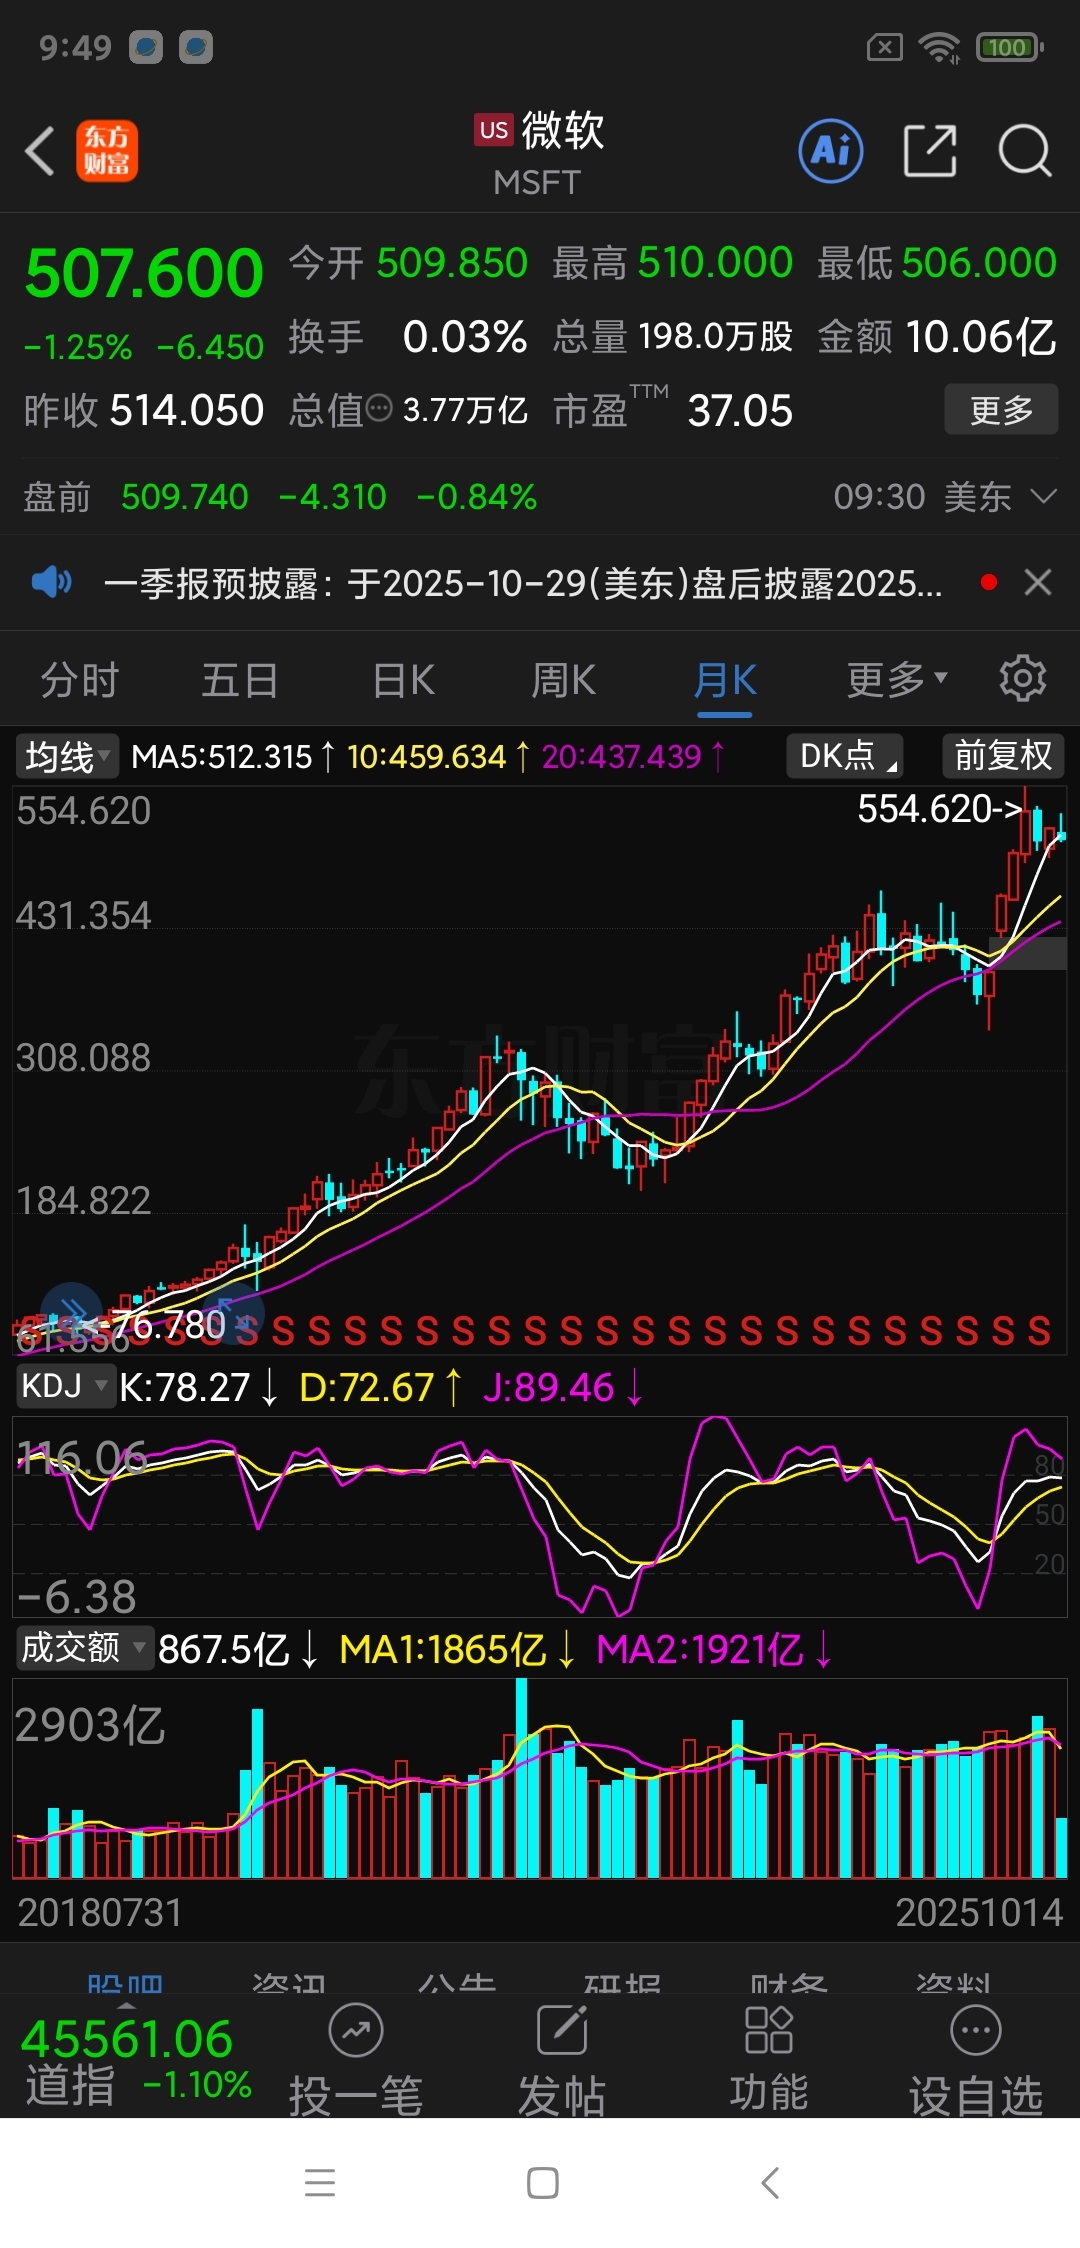The height and width of the screenshot is (2248, 1080).
Task: Switch to 分时 chart tab
Action: [x=80, y=680]
